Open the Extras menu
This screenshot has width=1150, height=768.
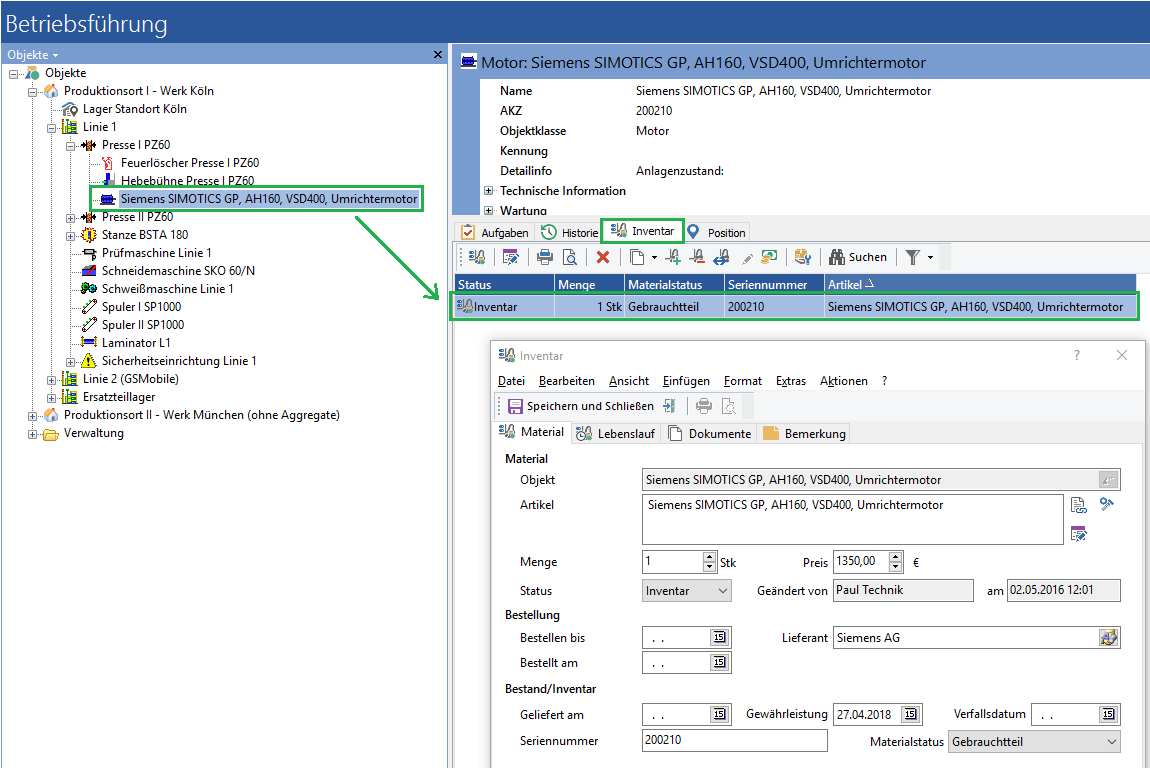pos(791,381)
